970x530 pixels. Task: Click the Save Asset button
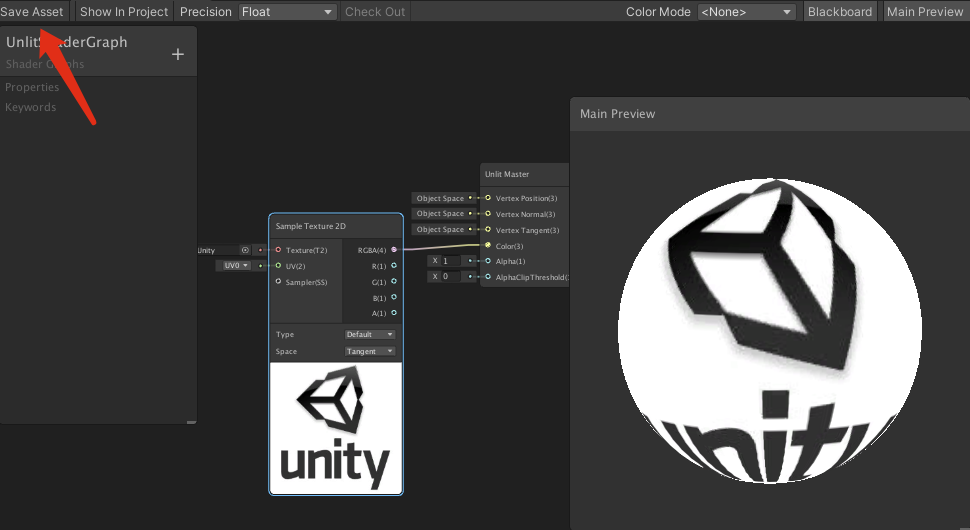click(33, 12)
